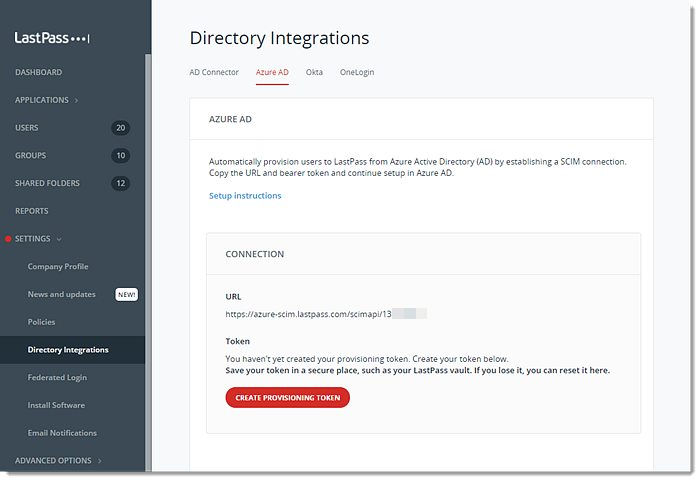The width and height of the screenshot is (700, 482).
Task: Switch to the OneLogin tab
Action: coord(357,72)
